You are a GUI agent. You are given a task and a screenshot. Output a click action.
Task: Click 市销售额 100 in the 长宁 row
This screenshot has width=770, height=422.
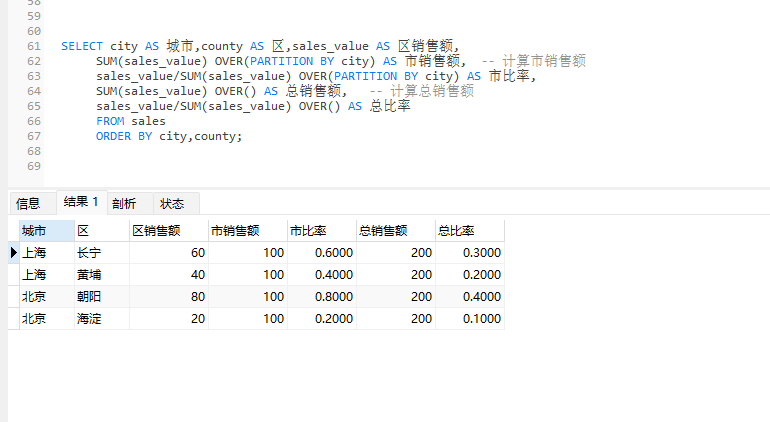[248, 253]
